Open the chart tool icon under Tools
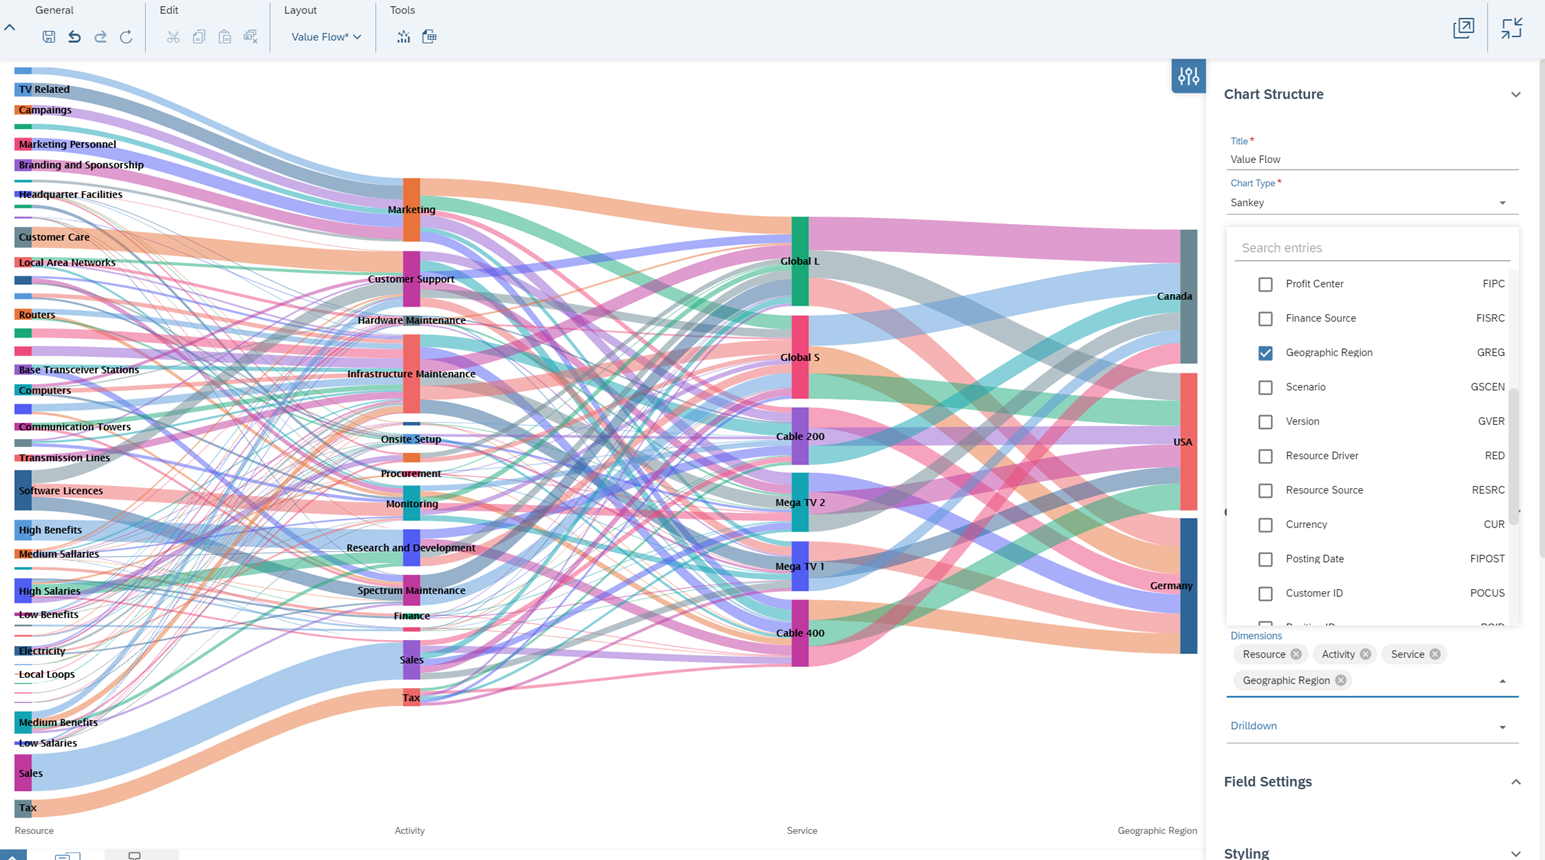Image resolution: width=1545 pixels, height=860 pixels. [403, 37]
